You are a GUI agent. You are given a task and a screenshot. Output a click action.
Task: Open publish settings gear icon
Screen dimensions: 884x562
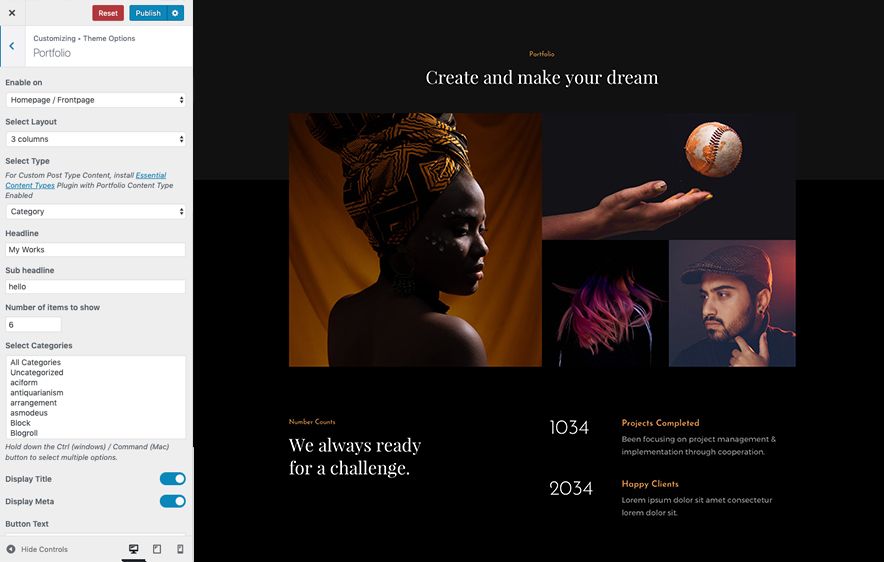click(175, 13)
